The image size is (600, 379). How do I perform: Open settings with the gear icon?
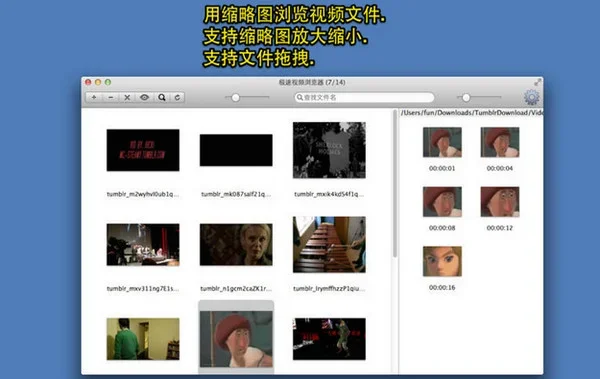pos(532,97)
